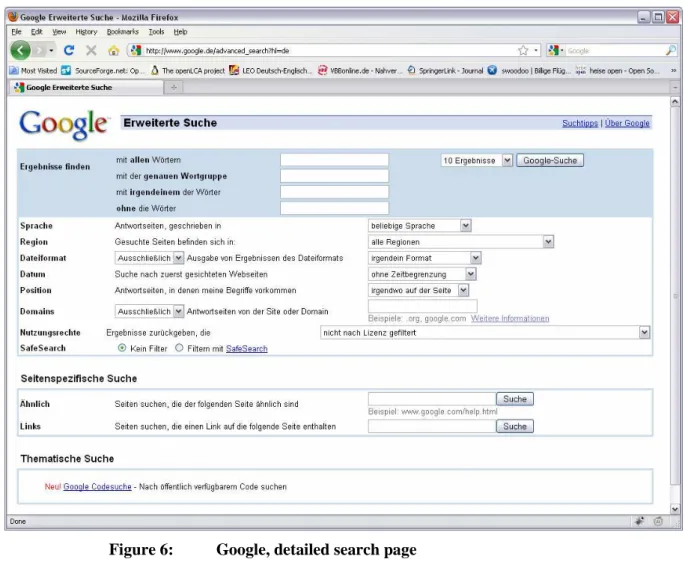The width and height of the screenshot is (685, 568).
Task: Click the page scrollbar down arrow
Action: pos(675,509)
